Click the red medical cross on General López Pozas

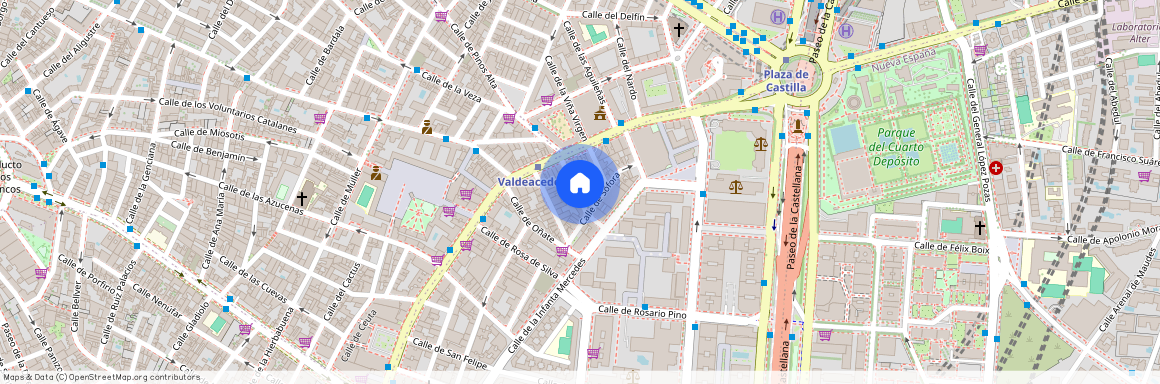996,169
